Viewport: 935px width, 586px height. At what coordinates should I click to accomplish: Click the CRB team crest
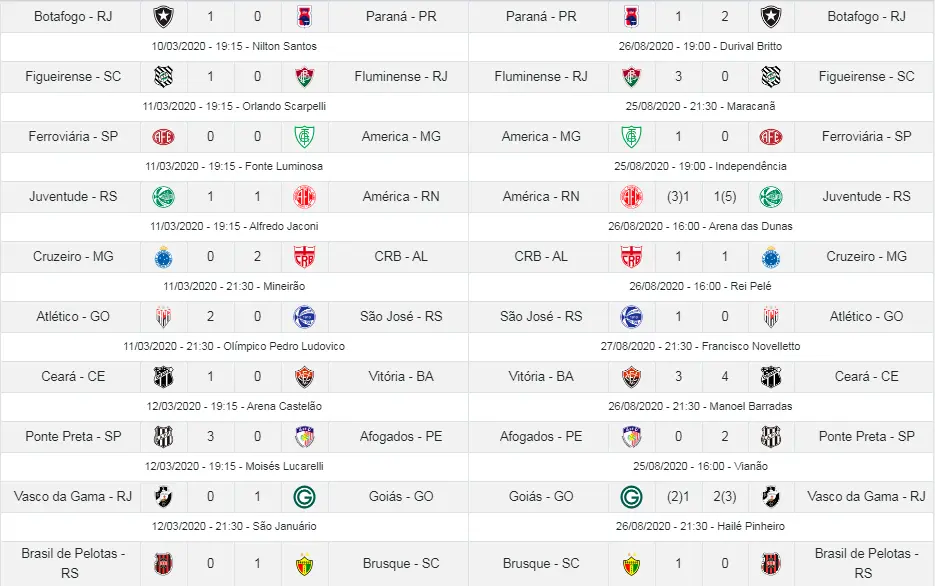(305, 257)
